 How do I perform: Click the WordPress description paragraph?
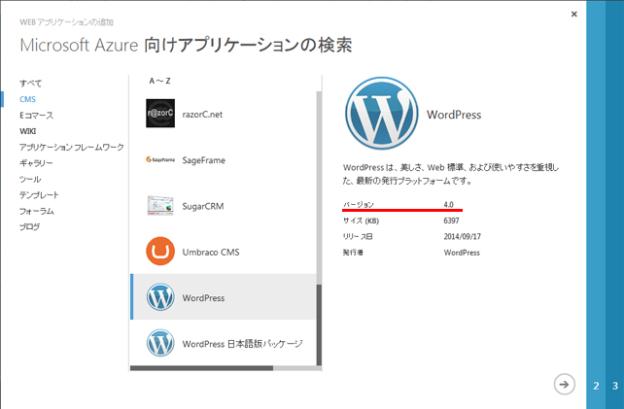pos(451,174)
